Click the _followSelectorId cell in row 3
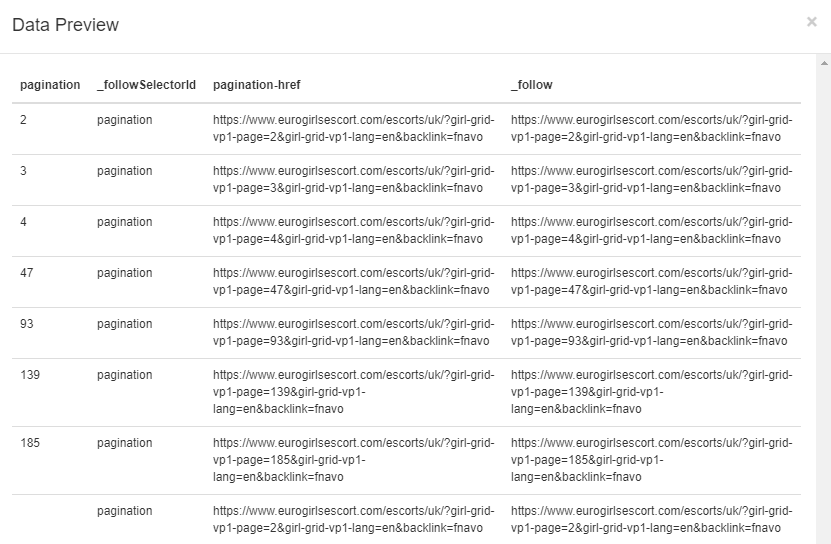The height and width of the screenshot is (544, 831). coord(125,222)
